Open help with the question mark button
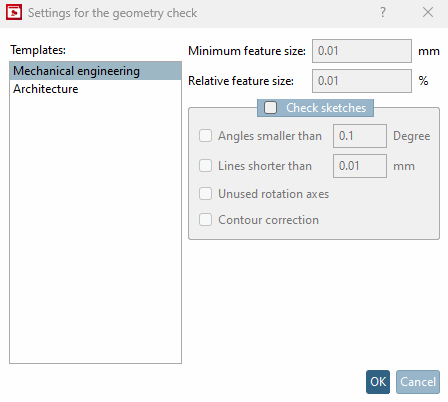448x402 pixels. [383, 12]
